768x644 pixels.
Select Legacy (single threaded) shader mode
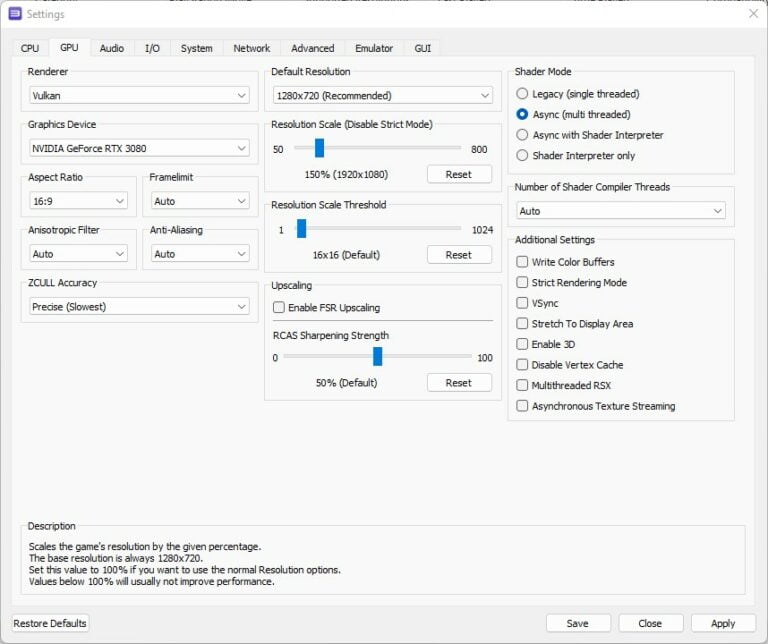(x=522, y=94)
